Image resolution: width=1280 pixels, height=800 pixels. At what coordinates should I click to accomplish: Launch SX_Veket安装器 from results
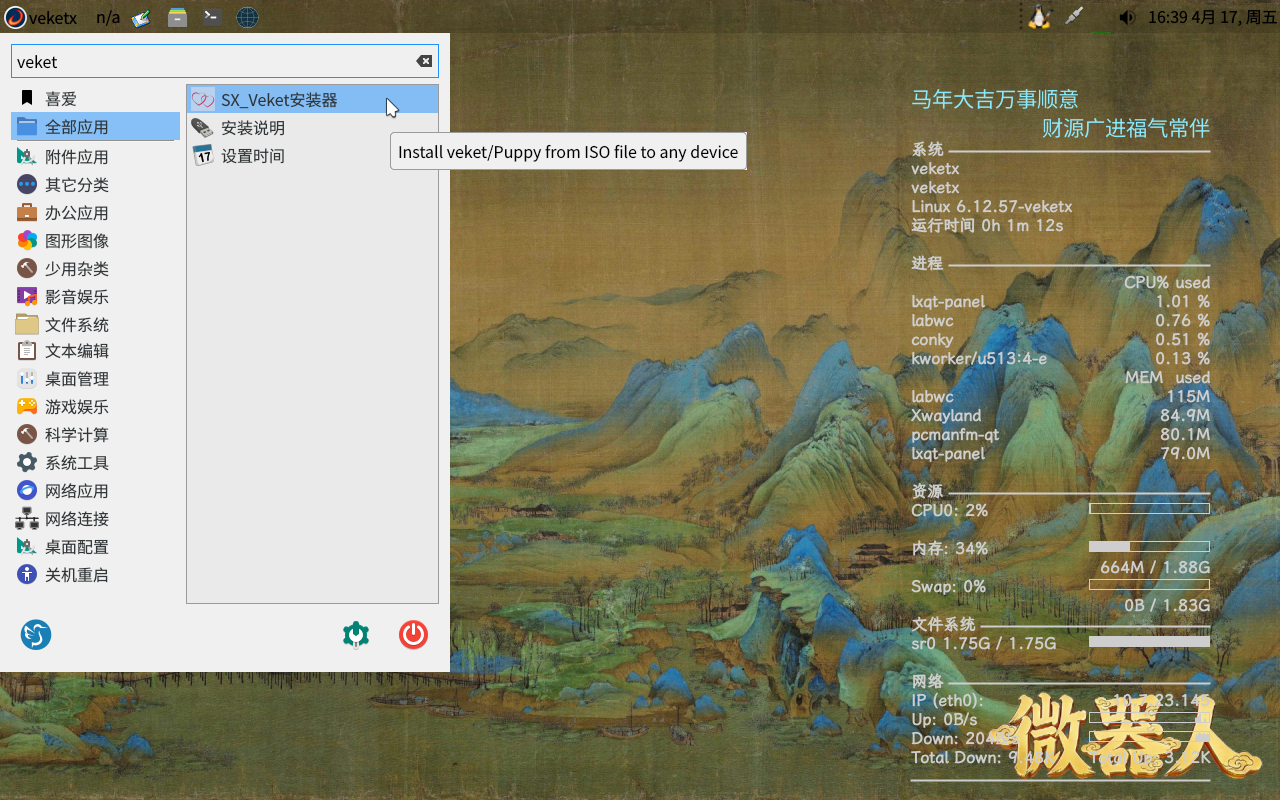(279, 100)
